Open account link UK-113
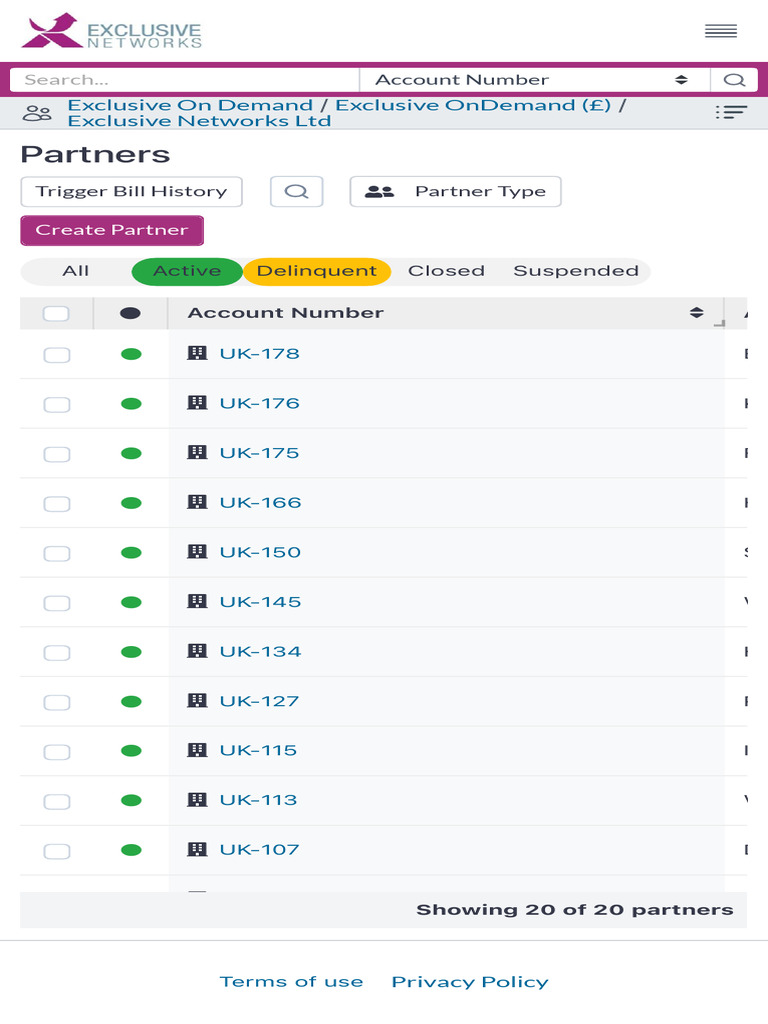The image size is (768, 1024). click(258, 799)
